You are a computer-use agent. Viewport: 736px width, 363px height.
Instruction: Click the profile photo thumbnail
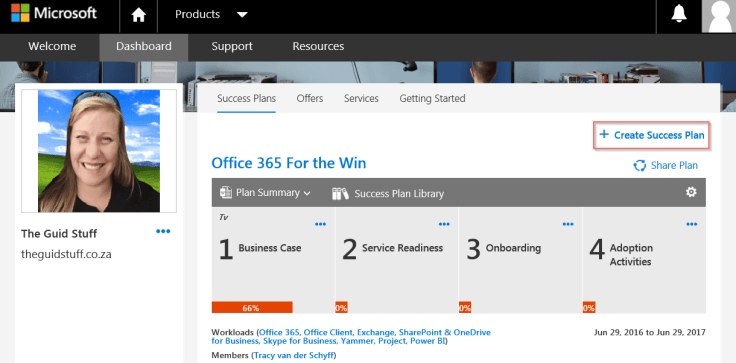tap(99, 151)
